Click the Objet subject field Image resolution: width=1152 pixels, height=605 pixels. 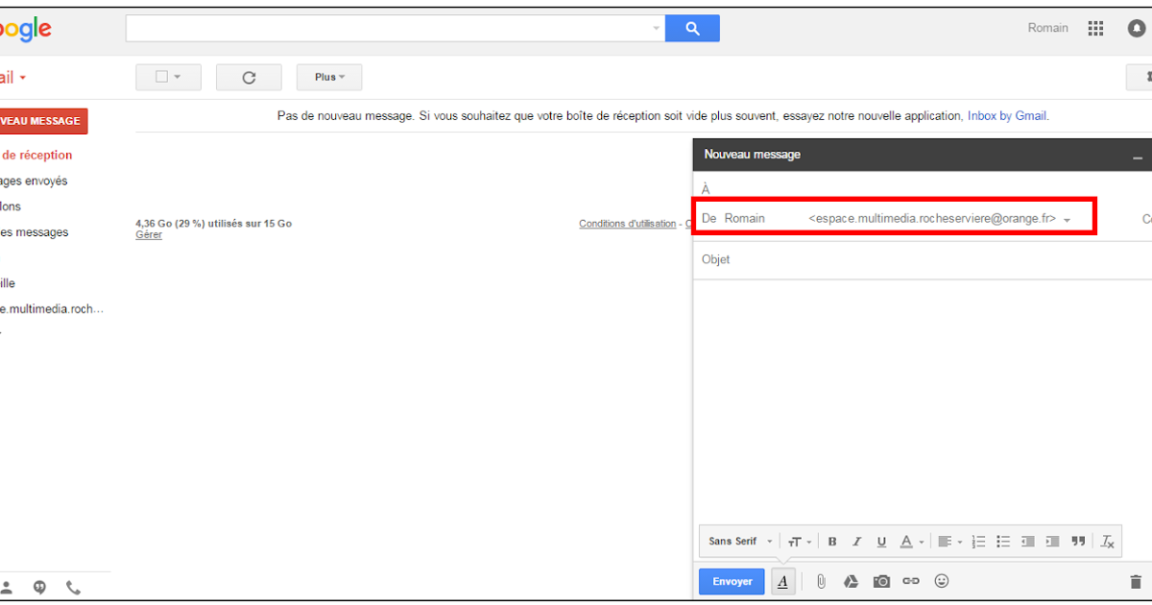coord(922,259)
